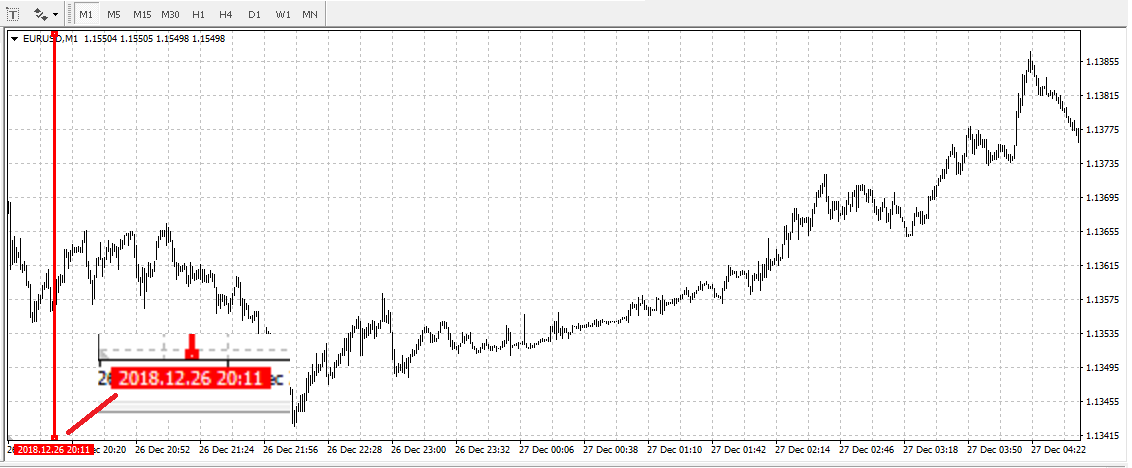Click the 27 Dec 01:10 time label
The image size is (1132, 468).
click(675, 449)
